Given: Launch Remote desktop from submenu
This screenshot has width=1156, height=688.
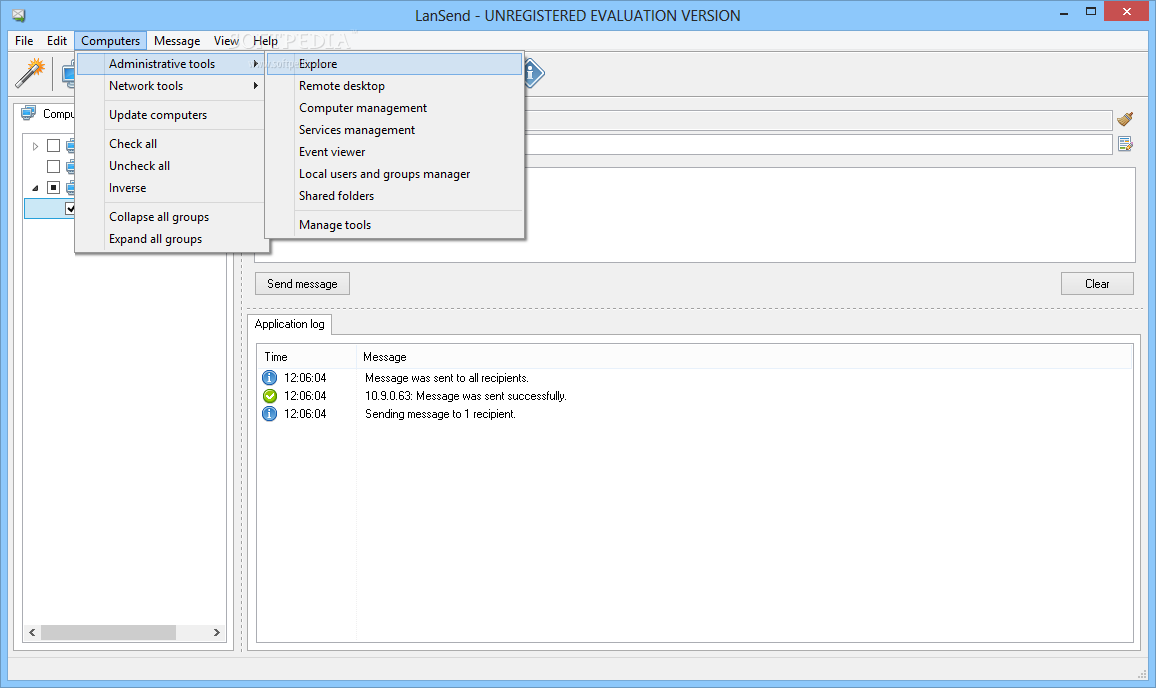Looking at the screenshot, I should pyautogui.click(x=394, y=86).
